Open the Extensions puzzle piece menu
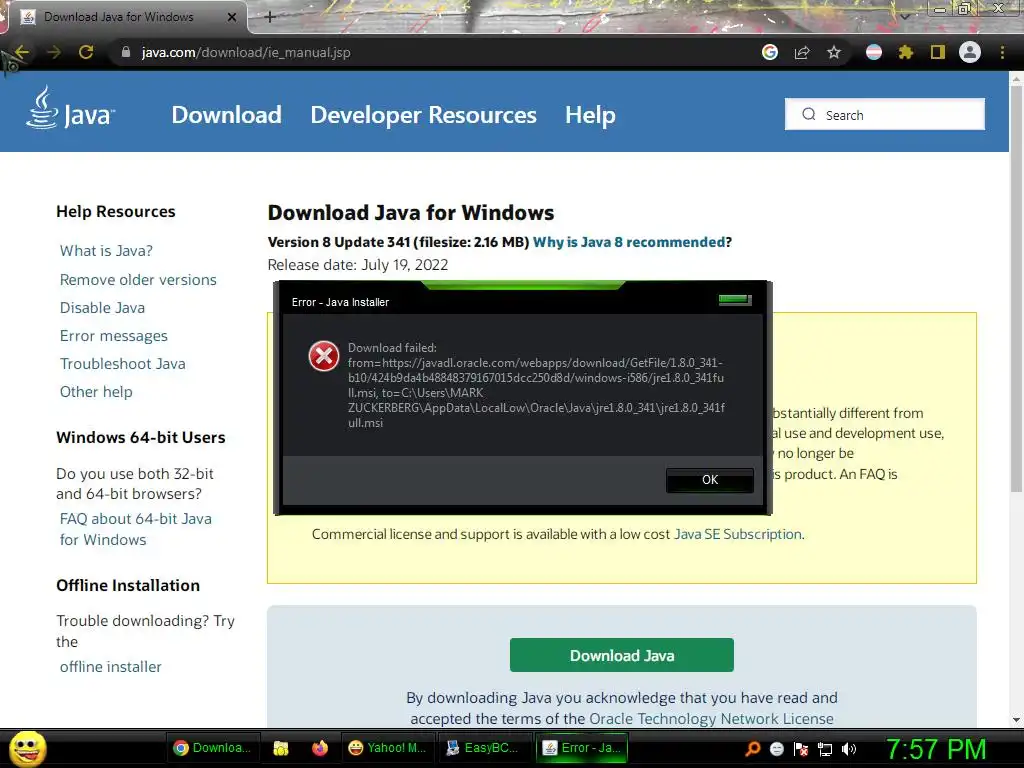The image size is (1024, 768). (x=906, y=52)
